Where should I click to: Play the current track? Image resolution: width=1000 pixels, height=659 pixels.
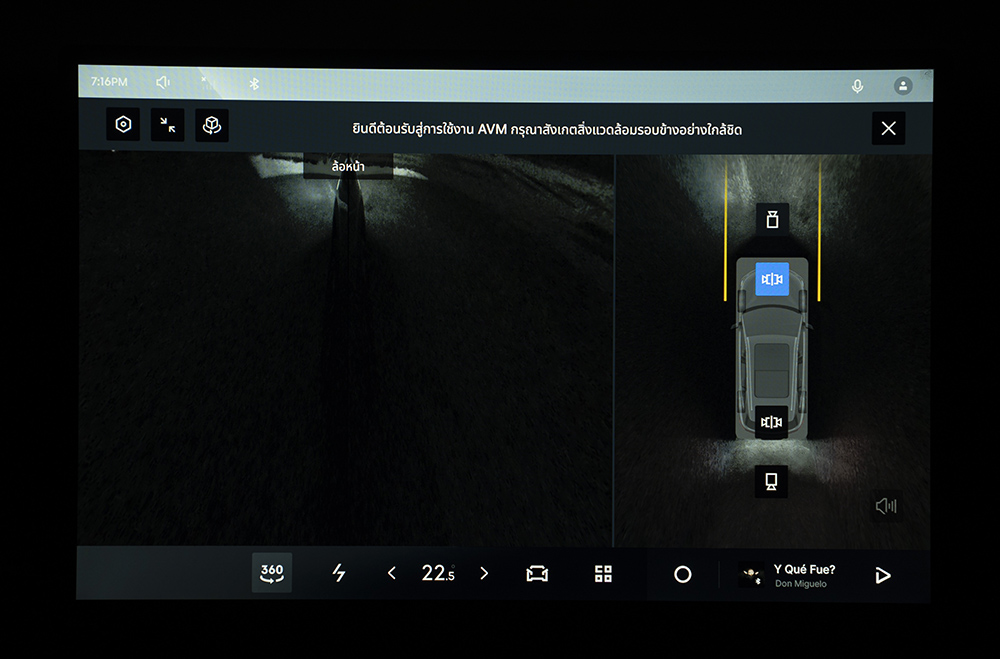tap(883, 575)
